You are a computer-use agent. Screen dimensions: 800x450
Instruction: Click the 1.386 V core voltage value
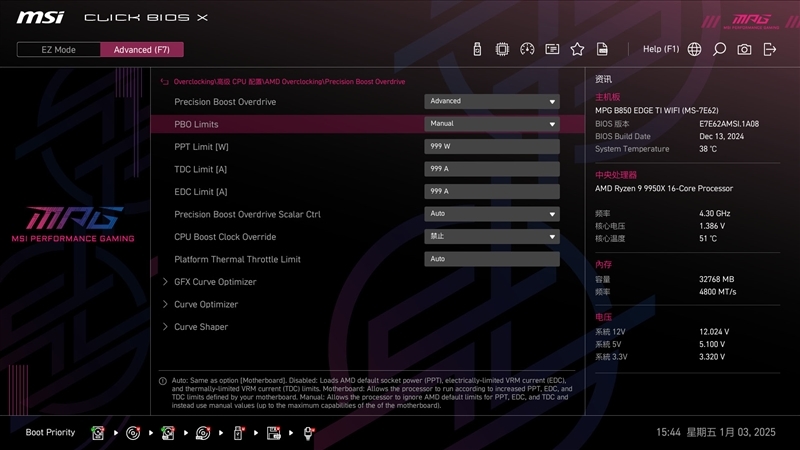coord(712,226)
